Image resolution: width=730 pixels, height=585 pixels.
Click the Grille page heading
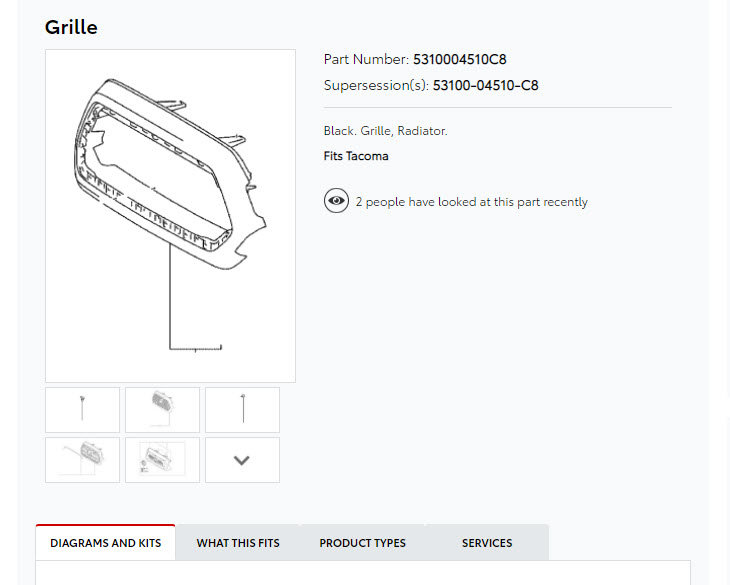[71, 27]
